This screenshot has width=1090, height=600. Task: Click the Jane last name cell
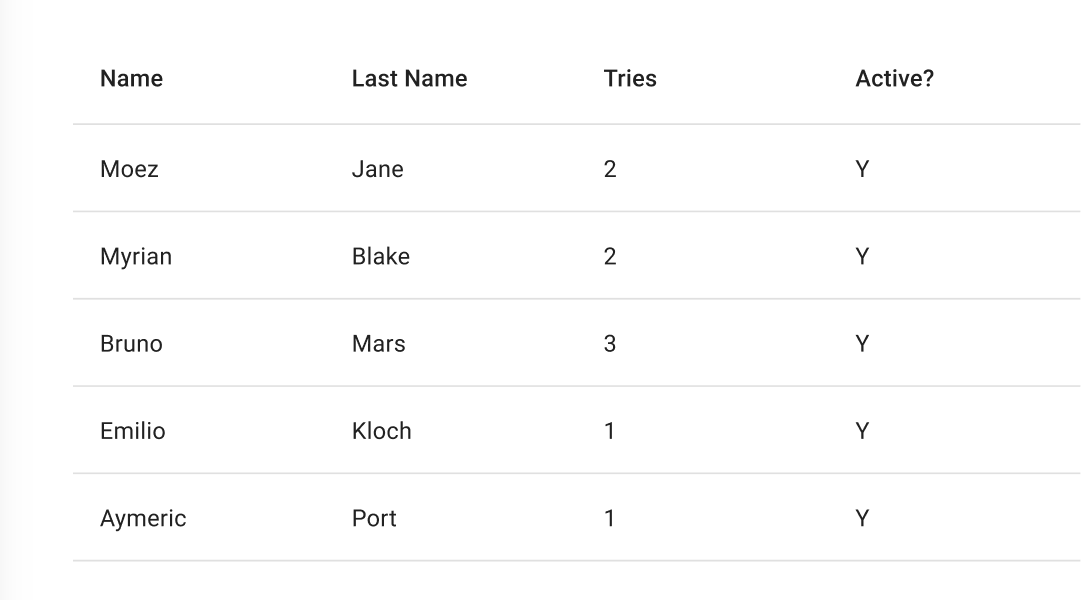[377, 169]
